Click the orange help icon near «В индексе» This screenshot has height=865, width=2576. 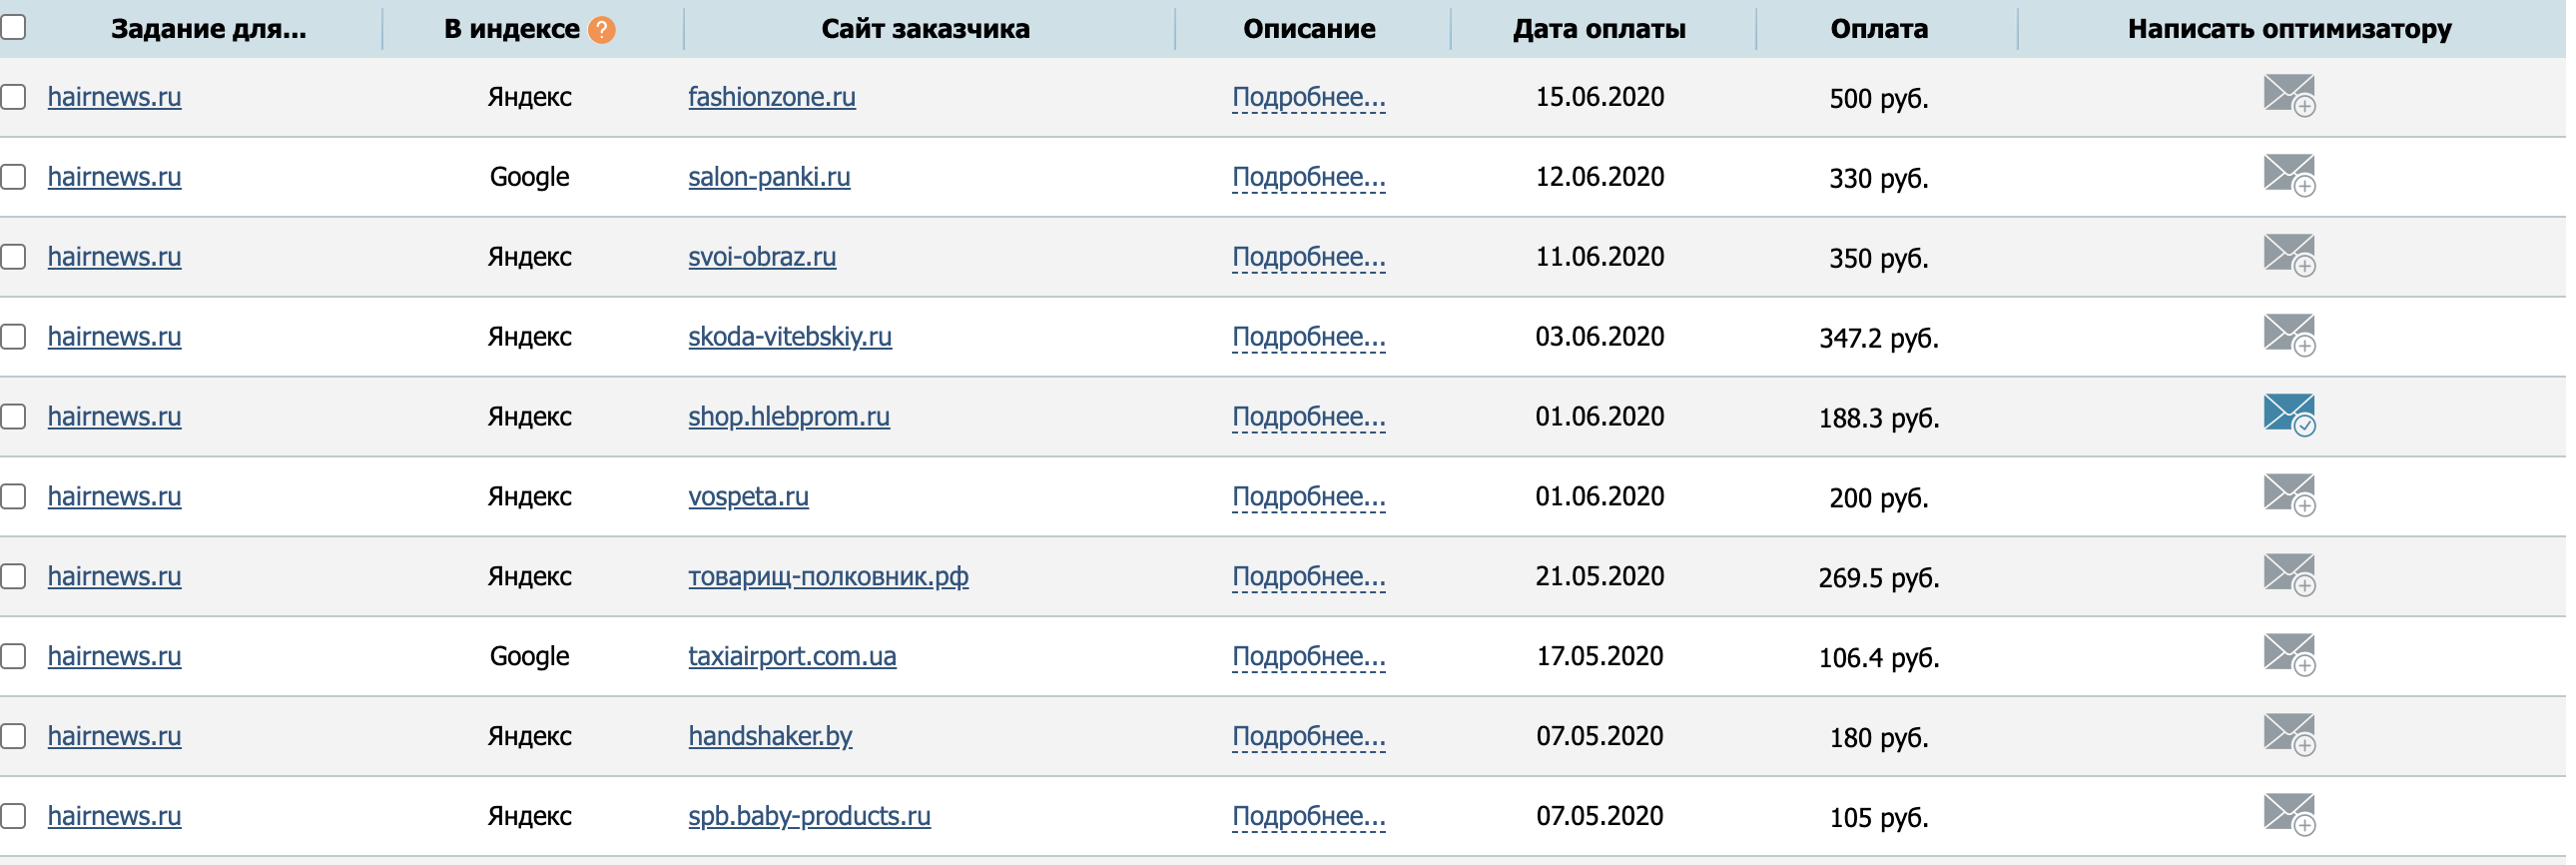(x=601, y=30)
